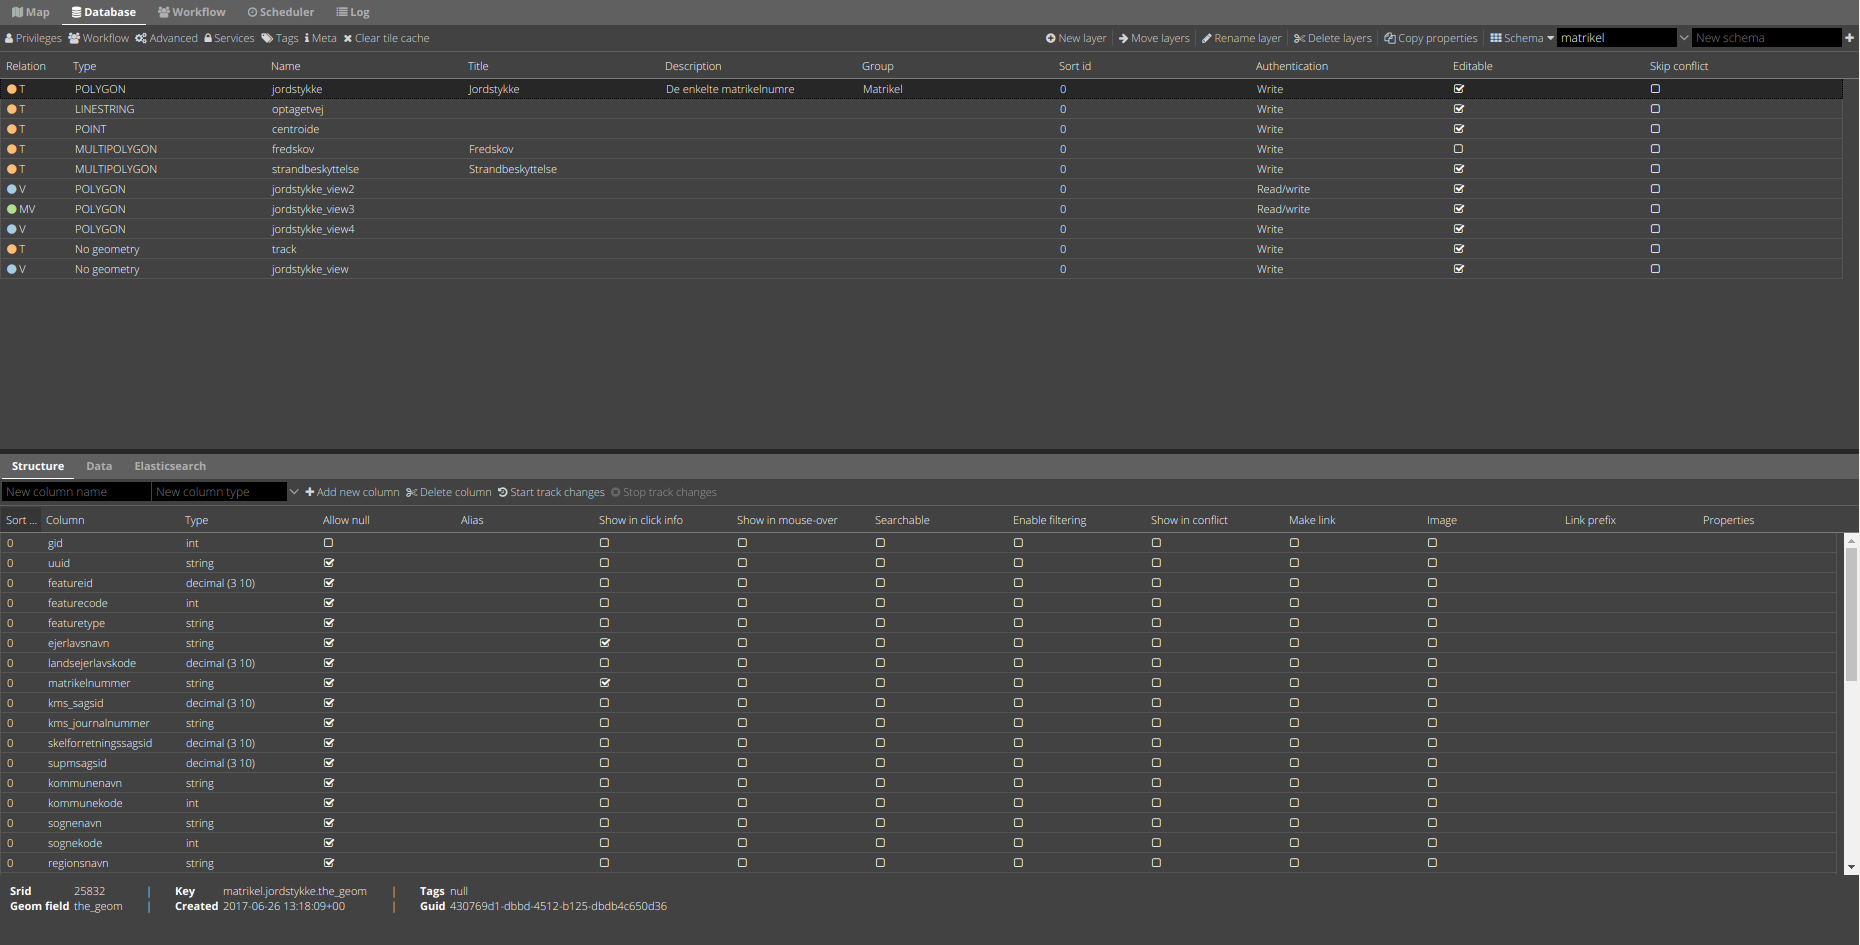Click the kms_journalnummer column name
The height and width of the screenshot is (945, 1860).
(x=99, y=723)
